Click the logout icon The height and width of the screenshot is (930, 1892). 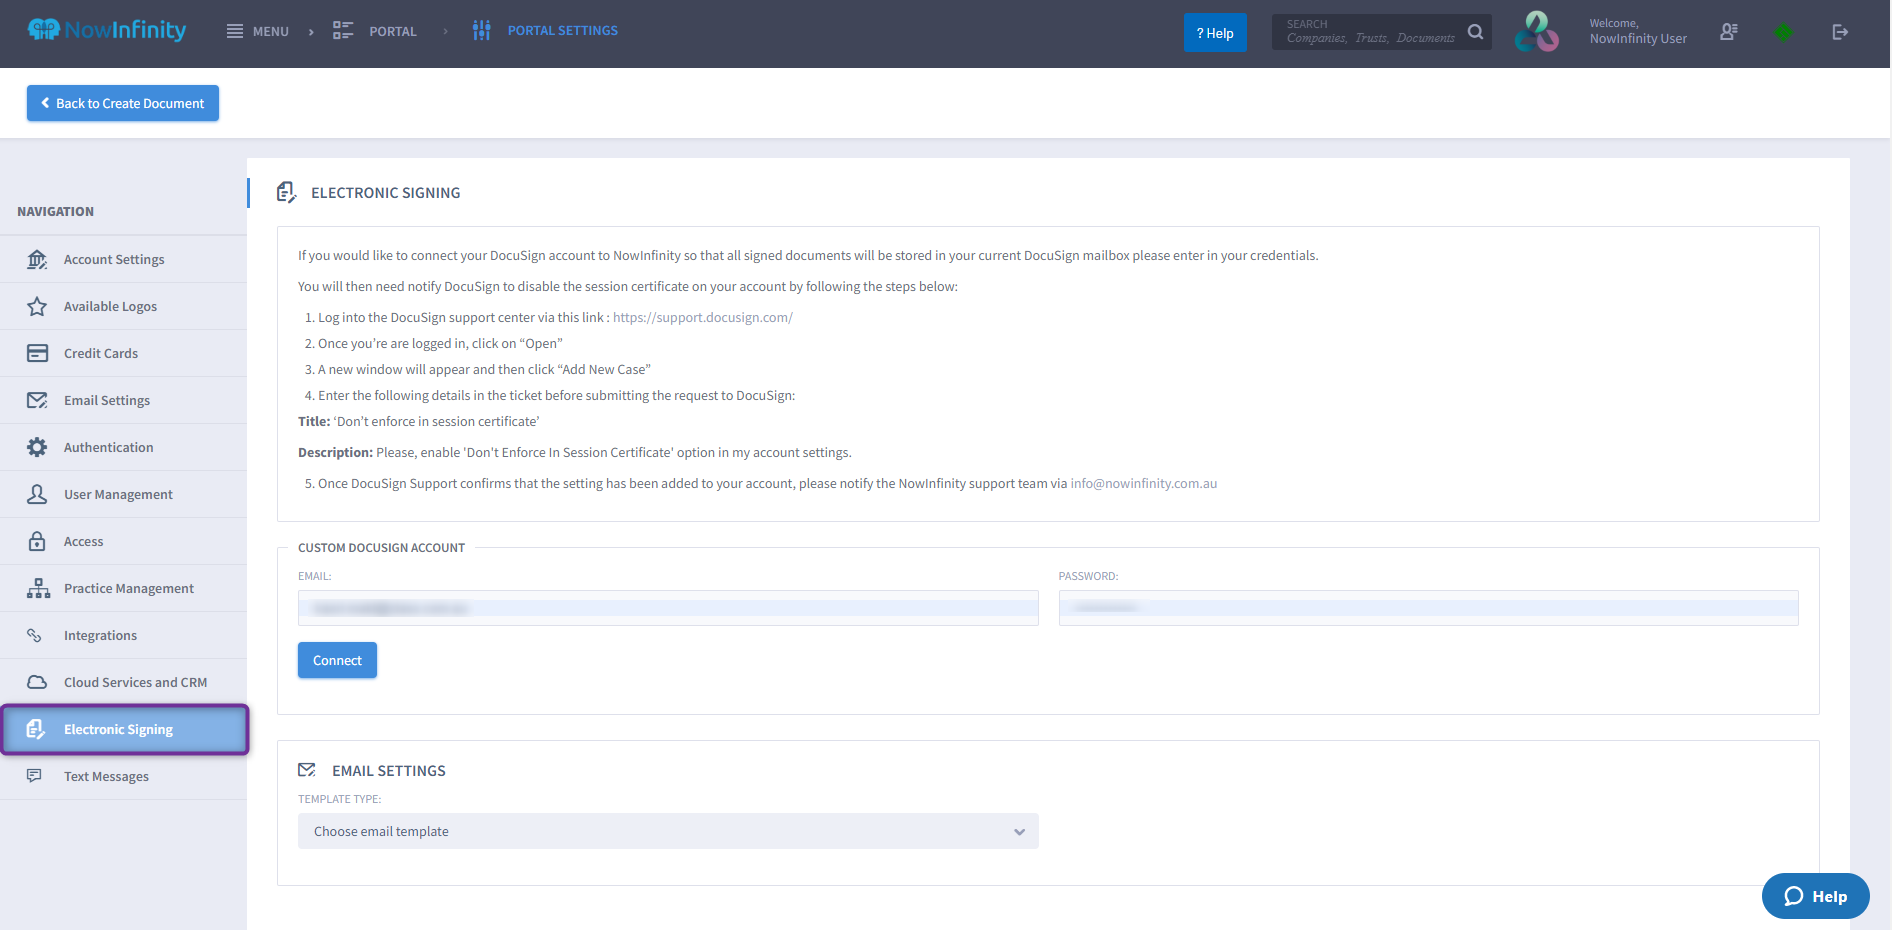[1840, 32]
